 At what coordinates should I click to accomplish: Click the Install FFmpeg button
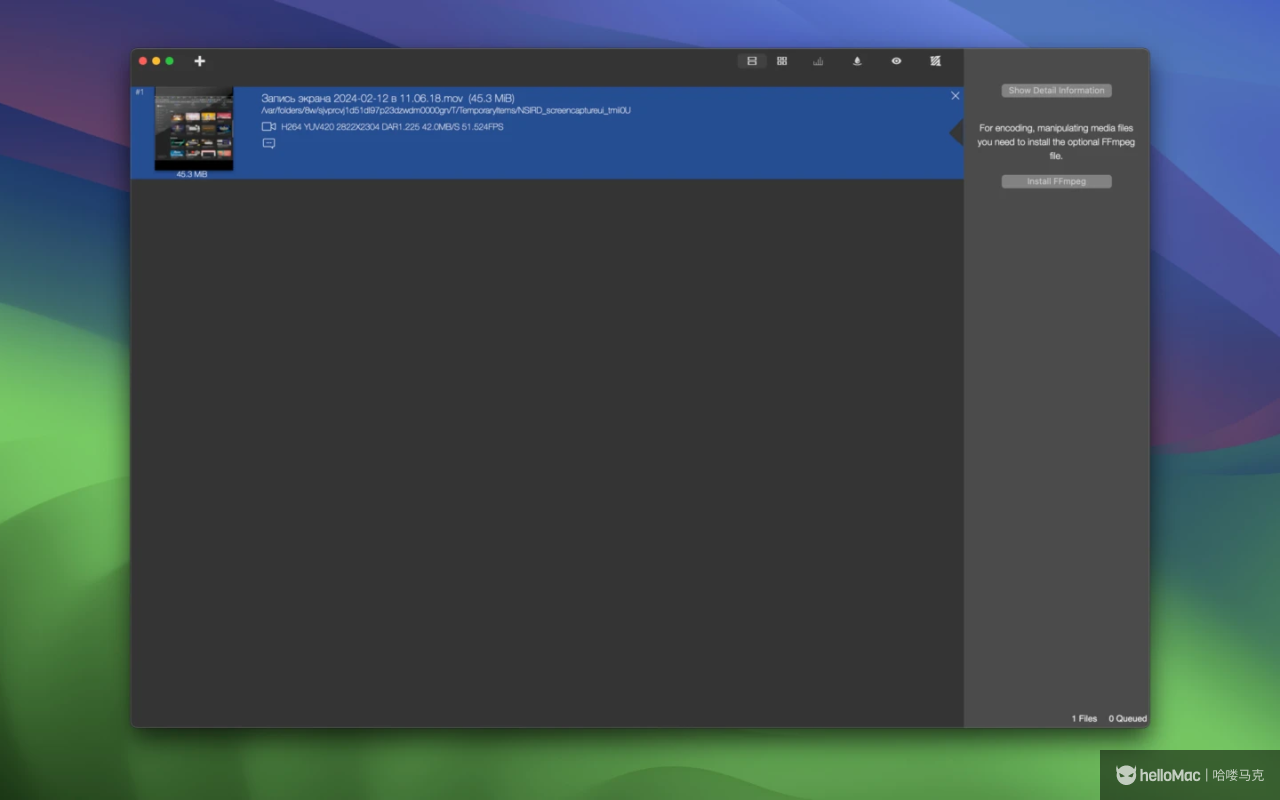1056,181
